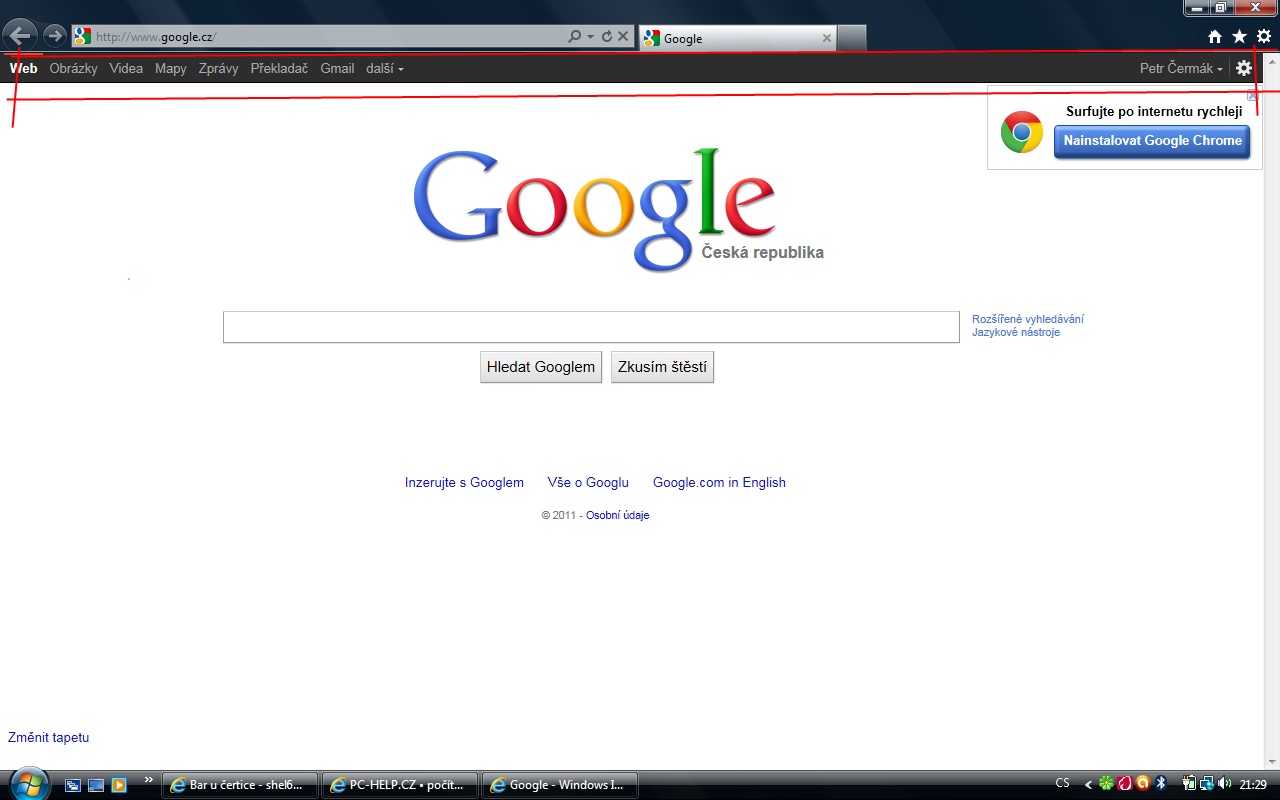Open the Petr Čermák account dropdown
This screenshot has height=800, width=1280.
1181,68
